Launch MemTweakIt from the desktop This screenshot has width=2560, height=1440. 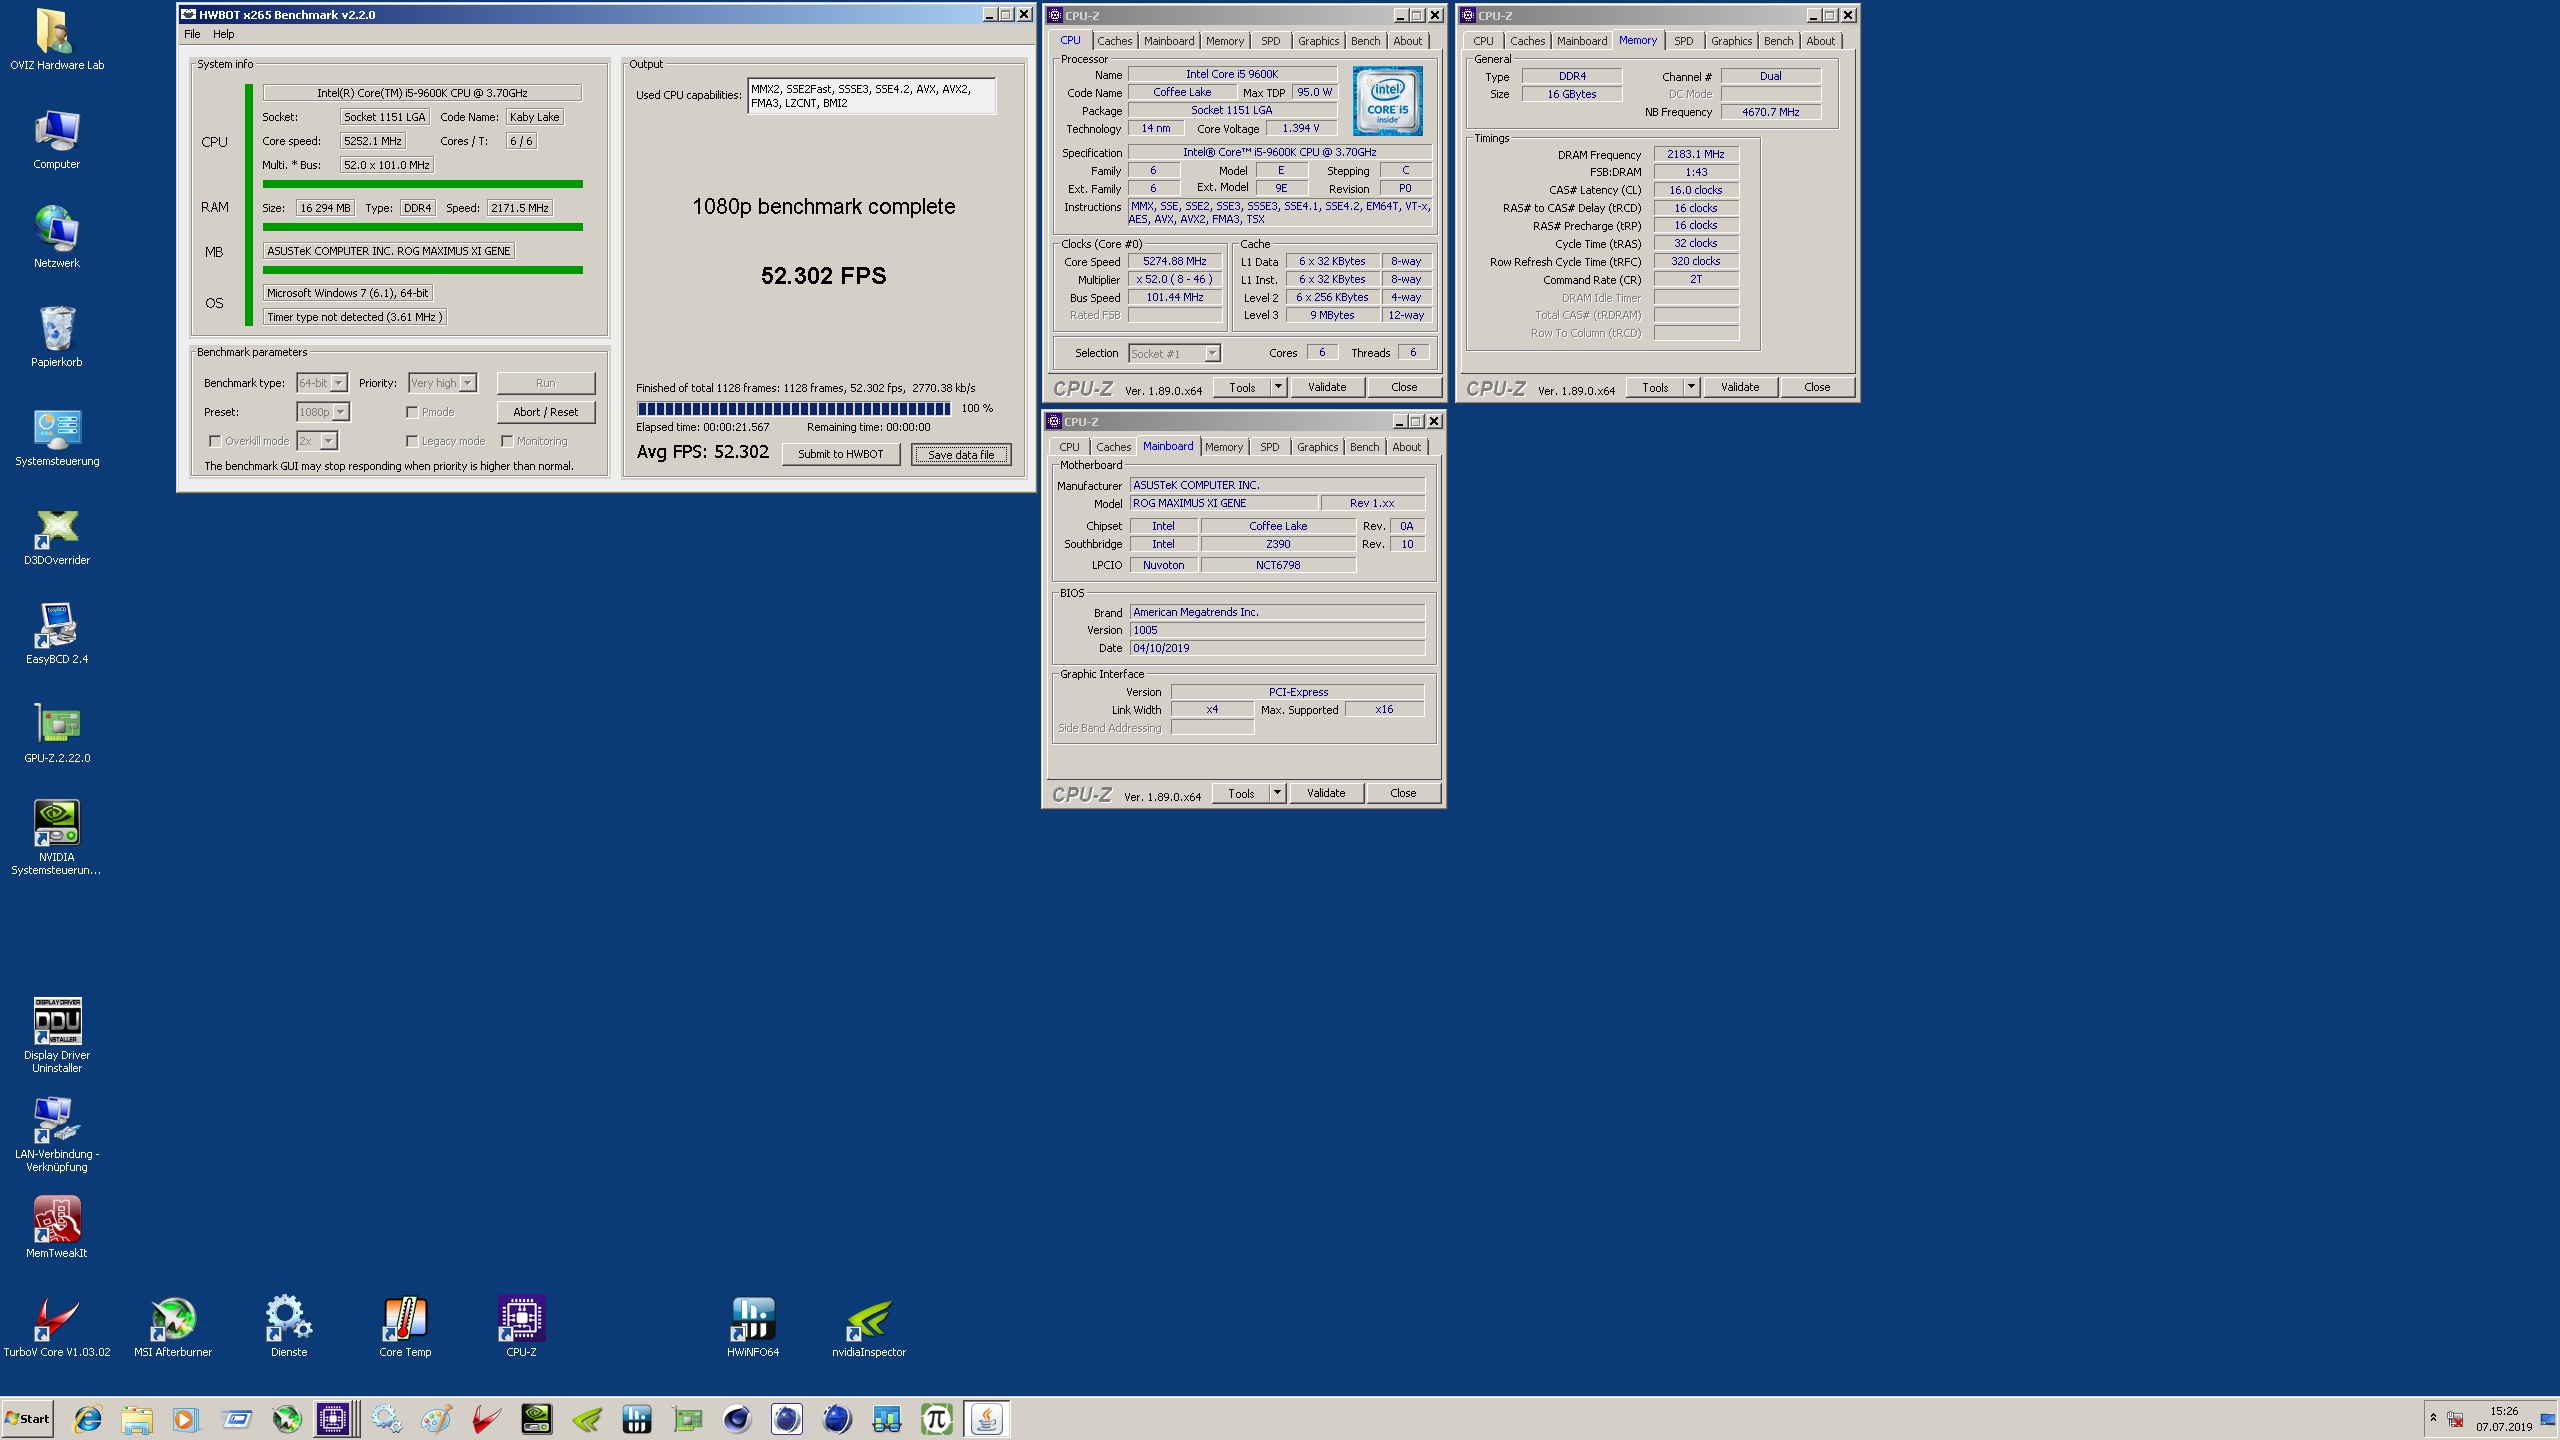56,1227
